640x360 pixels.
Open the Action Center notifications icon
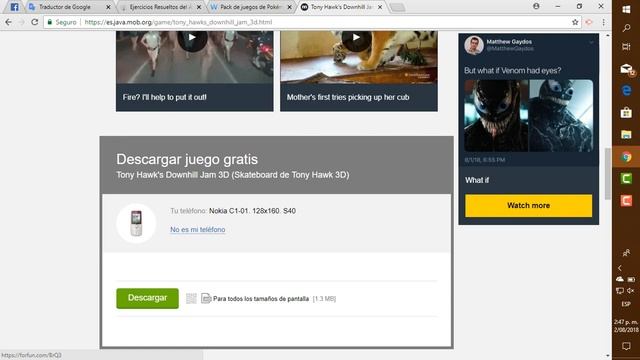[626, 346]
